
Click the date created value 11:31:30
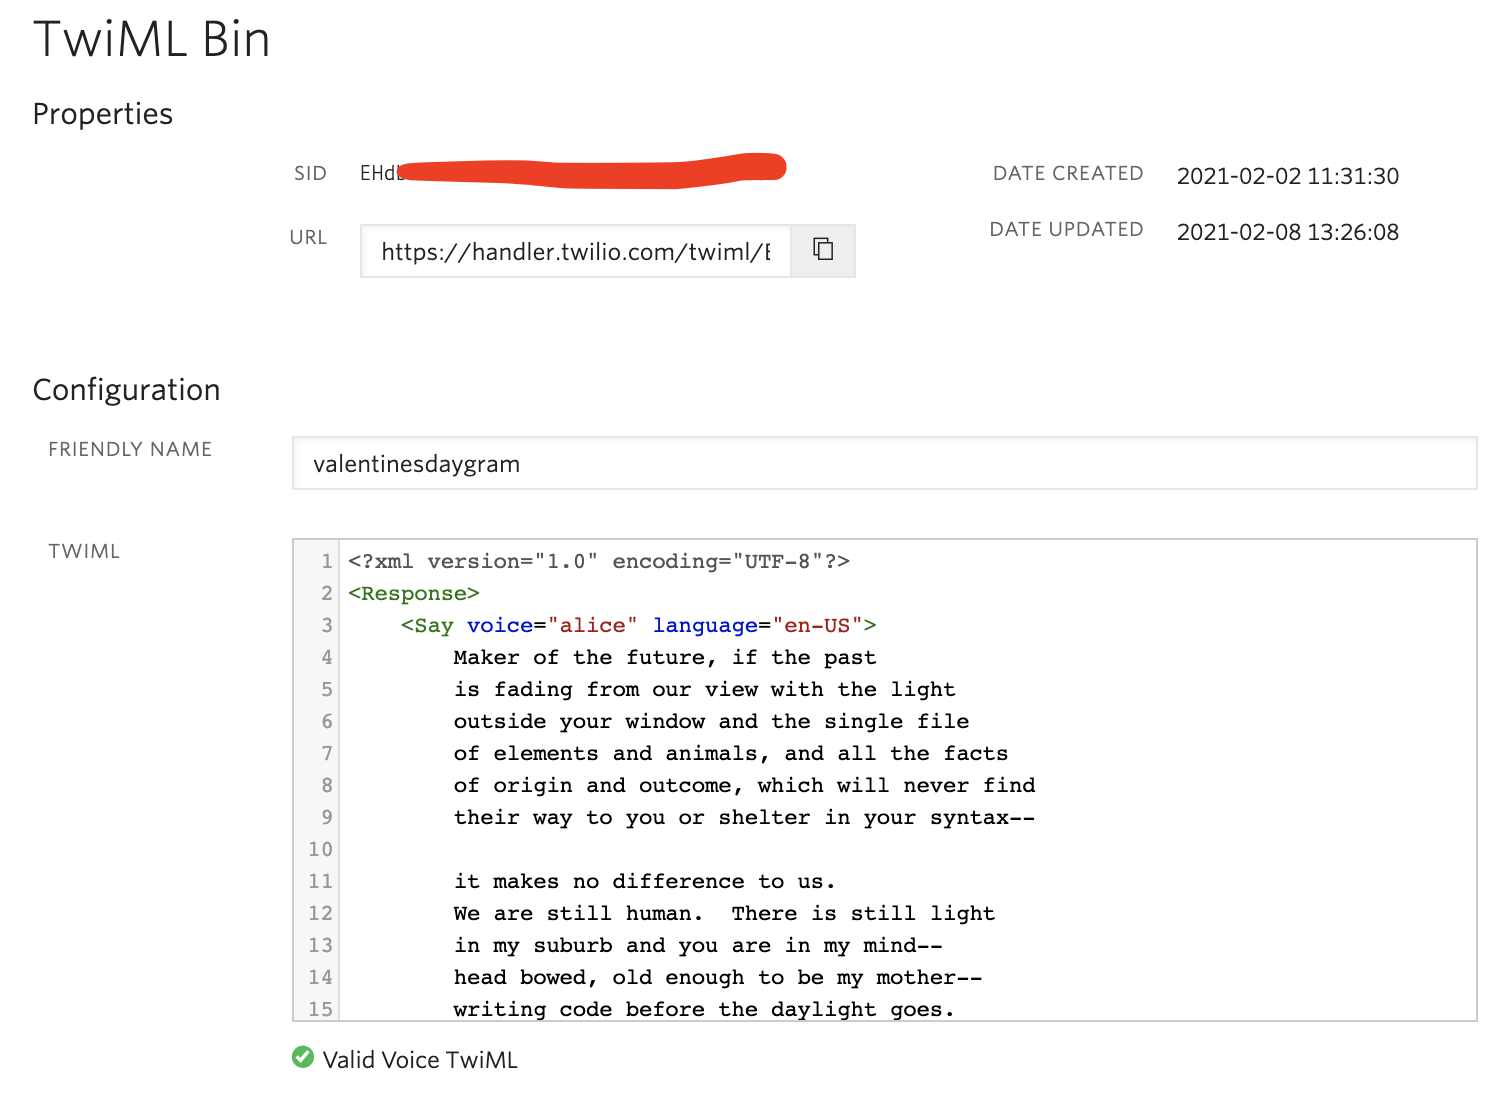tap(1287, 176)
